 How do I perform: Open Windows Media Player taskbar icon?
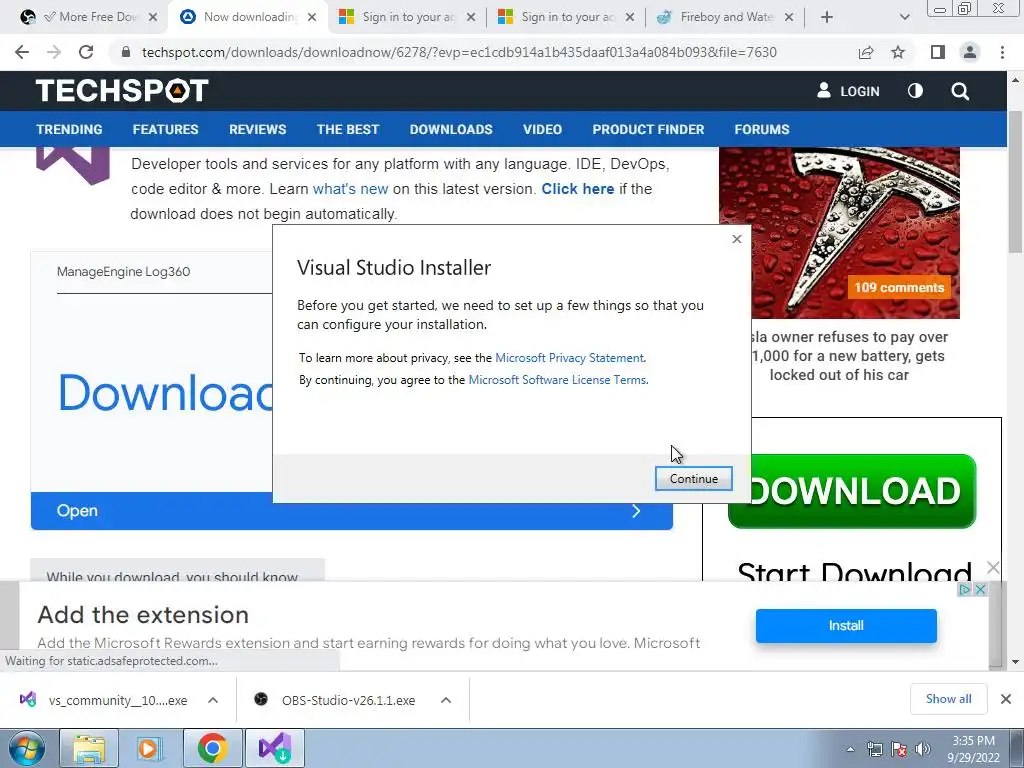coord(150,748)
